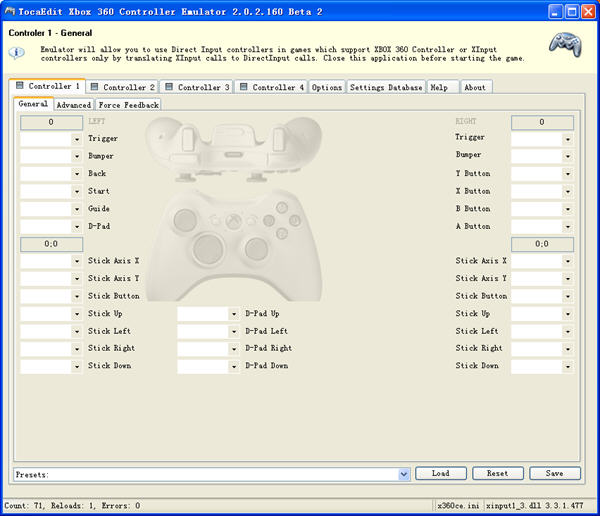Viewport: 600px width, 516px height.
Task: Select the Controller 4 tab
Action: [x=272, y=87]
